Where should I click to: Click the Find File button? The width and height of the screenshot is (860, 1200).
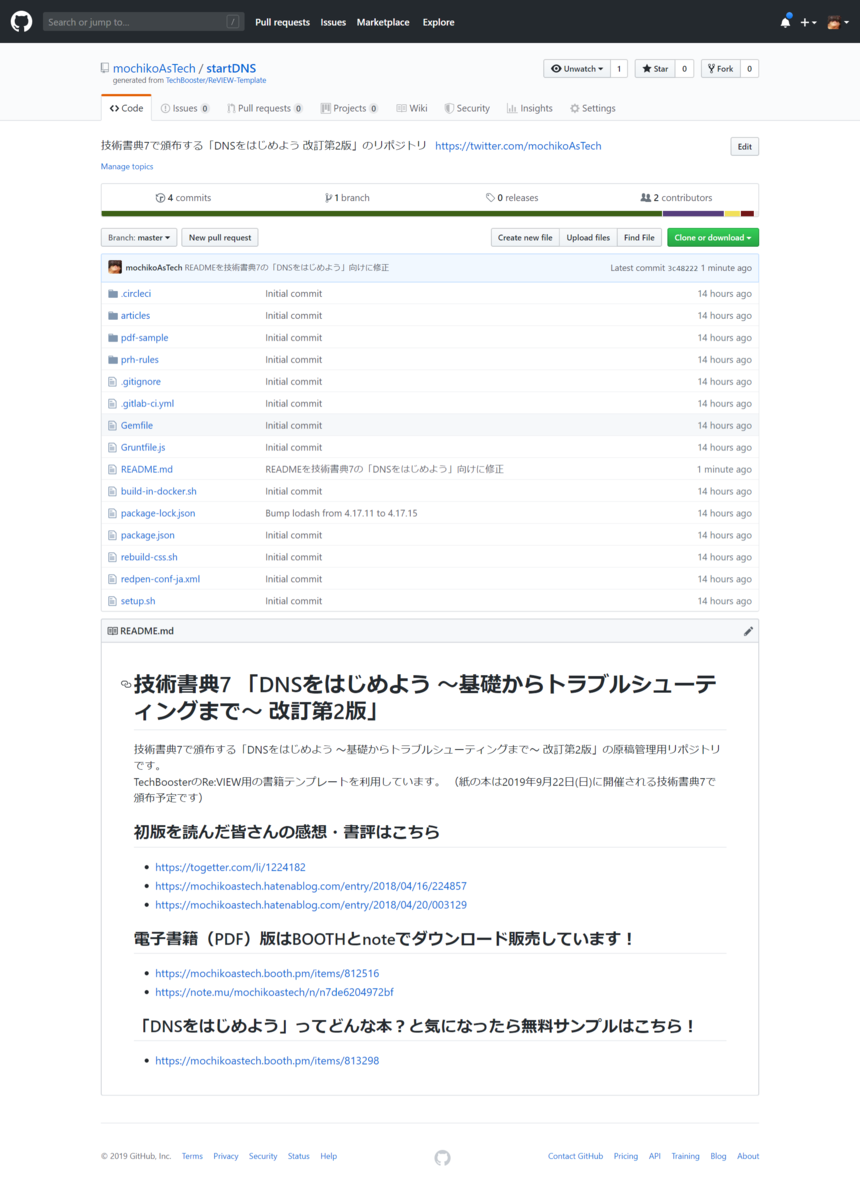click(x=639, y=237)
